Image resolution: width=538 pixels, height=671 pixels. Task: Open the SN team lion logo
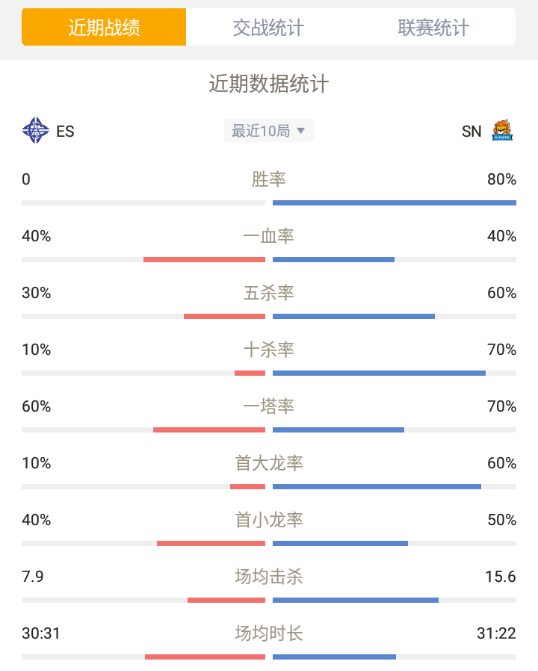point(502,130)
